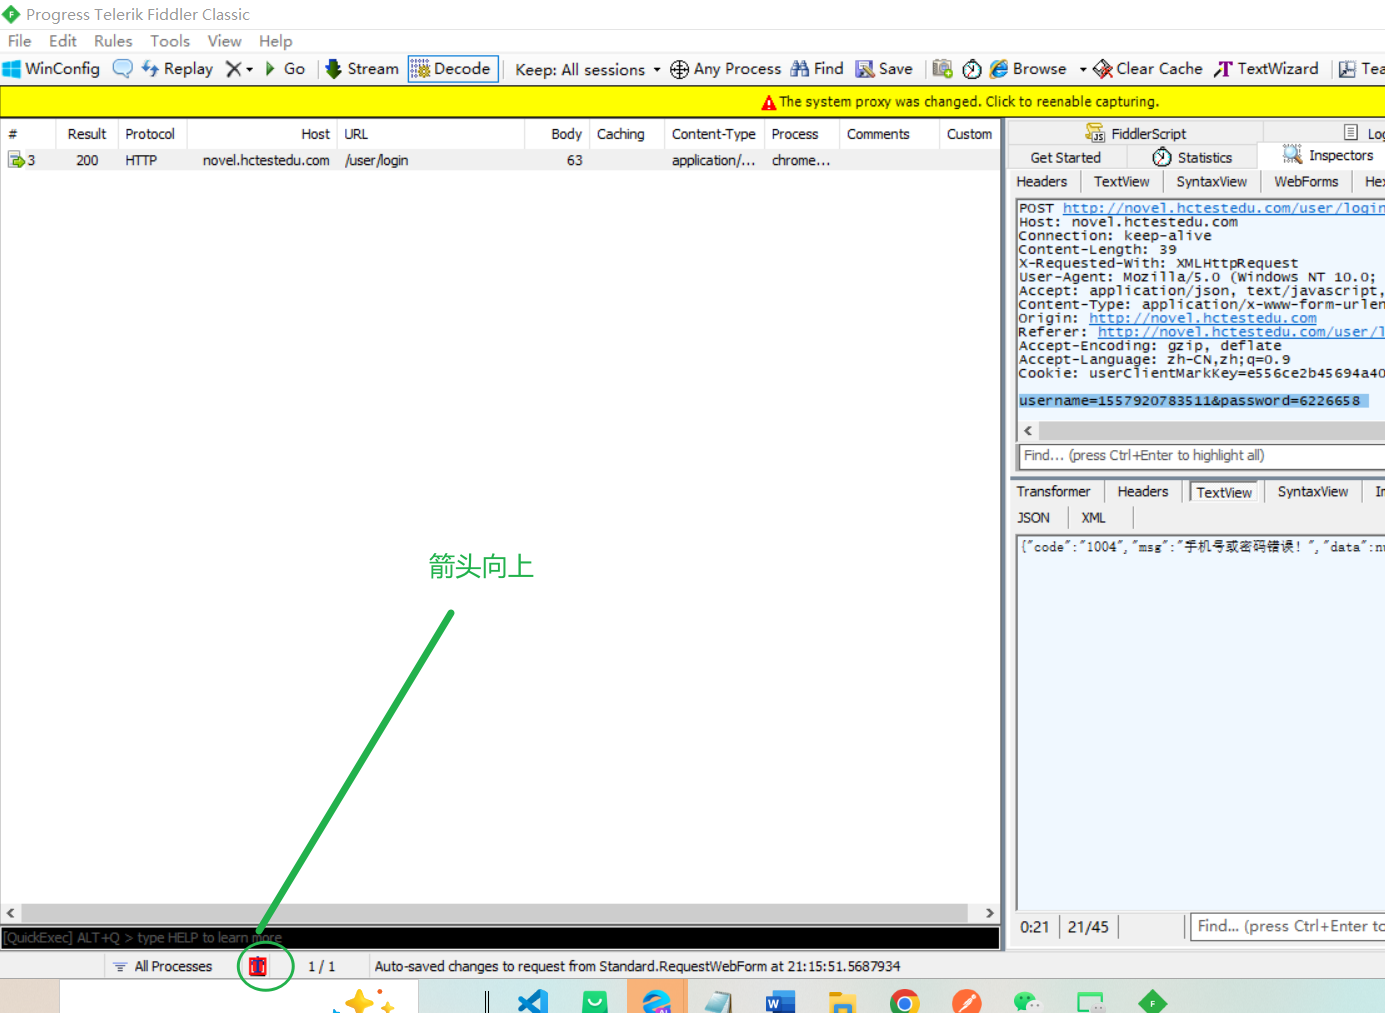
Task: Open the Keep: All sessions dropdown
Action: [x=588, y=69]
